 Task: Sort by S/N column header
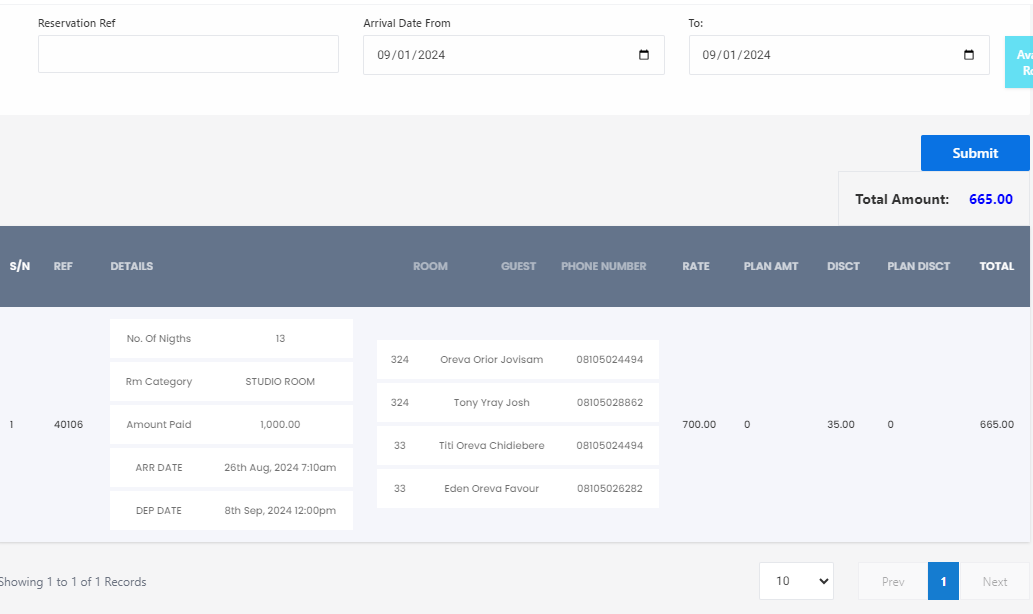pyautogui.click(x=20, y=266)
